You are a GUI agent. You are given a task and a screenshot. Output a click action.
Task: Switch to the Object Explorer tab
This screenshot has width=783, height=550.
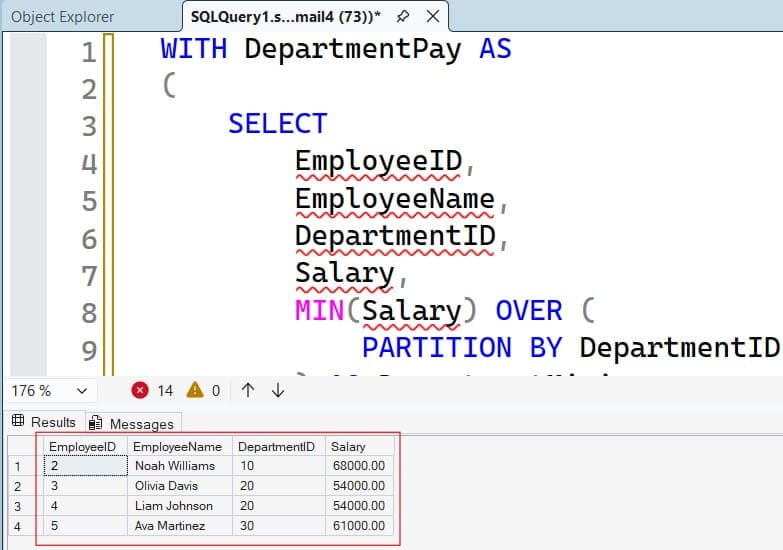pyautogui.click(x=62, y=17)
